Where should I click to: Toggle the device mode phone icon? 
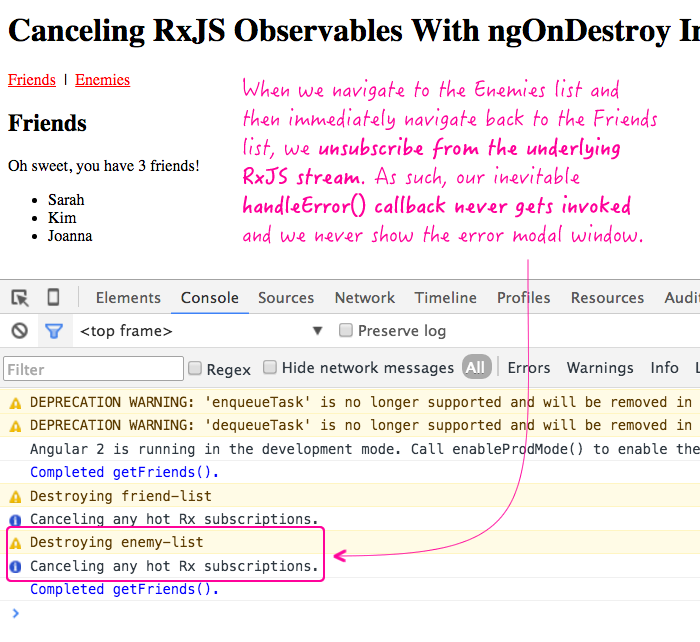(53, 297)
